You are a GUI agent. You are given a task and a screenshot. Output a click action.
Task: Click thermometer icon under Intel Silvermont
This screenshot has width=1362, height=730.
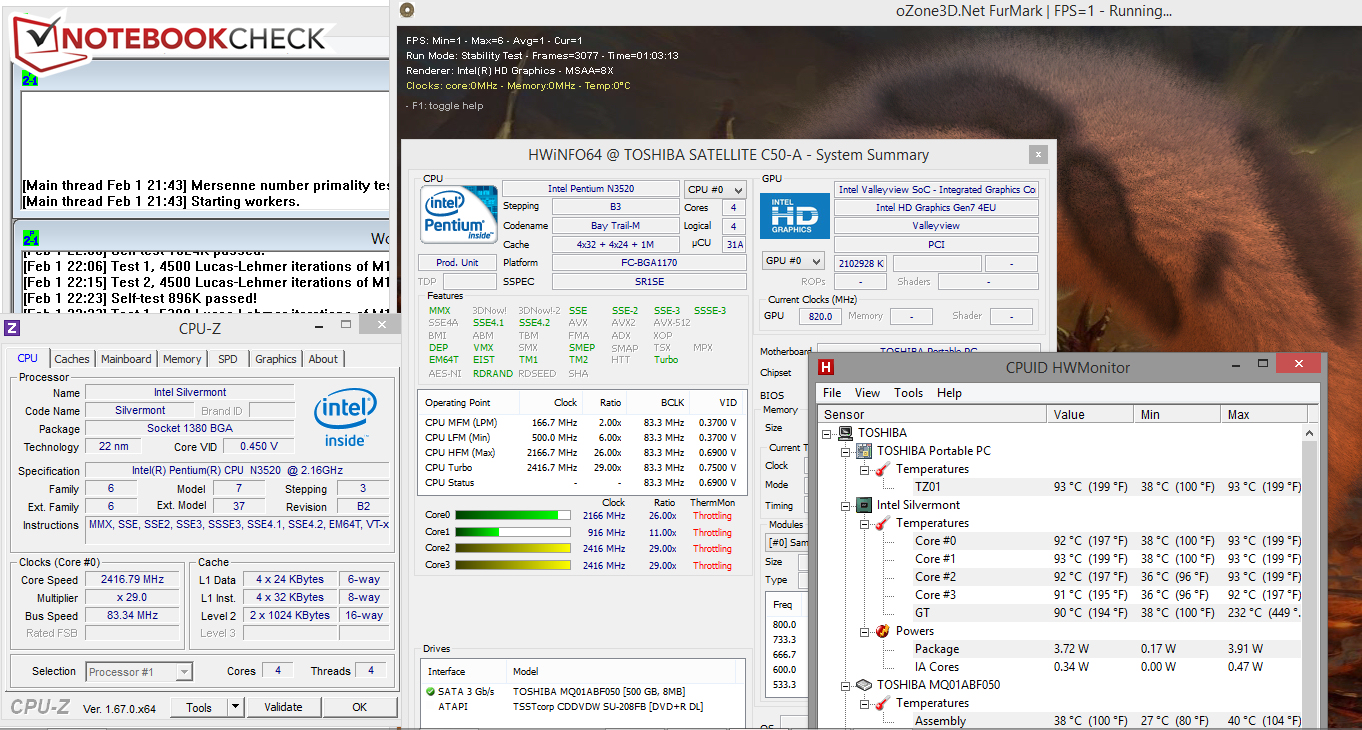883,523
